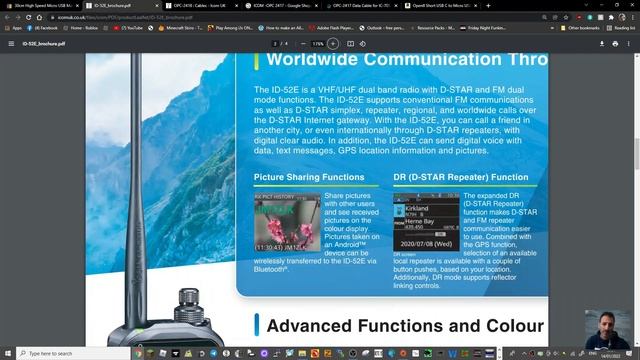Click the Type here to search box
The image size is (640, 360).
tap(73, 353)
